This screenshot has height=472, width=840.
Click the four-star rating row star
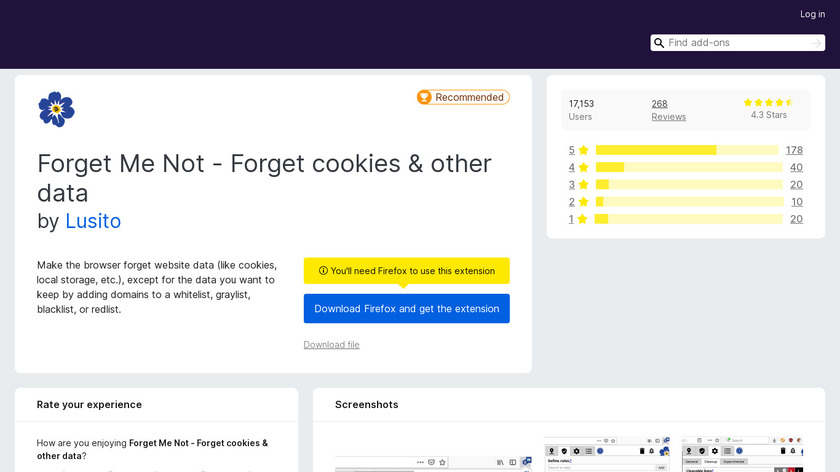tap(583, 167)
